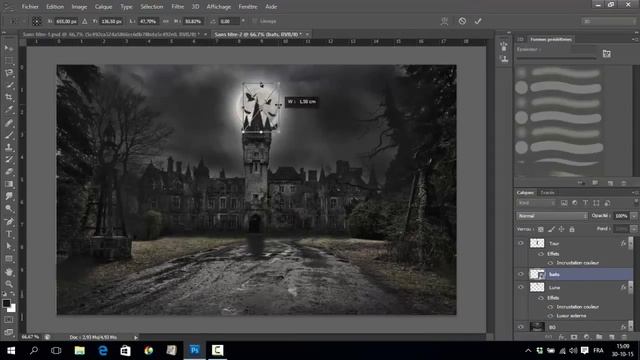
Task: Open the Windows Start menu
Action: [11, 350]
